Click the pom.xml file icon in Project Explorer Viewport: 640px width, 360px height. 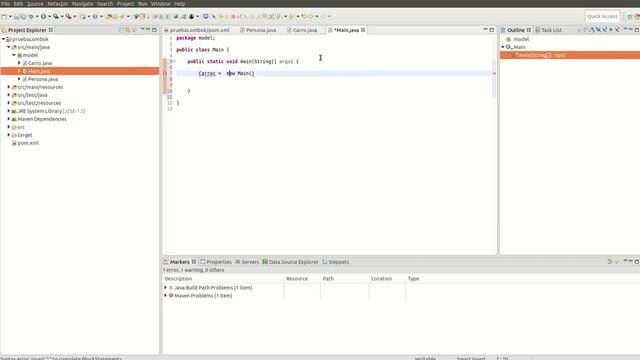coord(14,143)
